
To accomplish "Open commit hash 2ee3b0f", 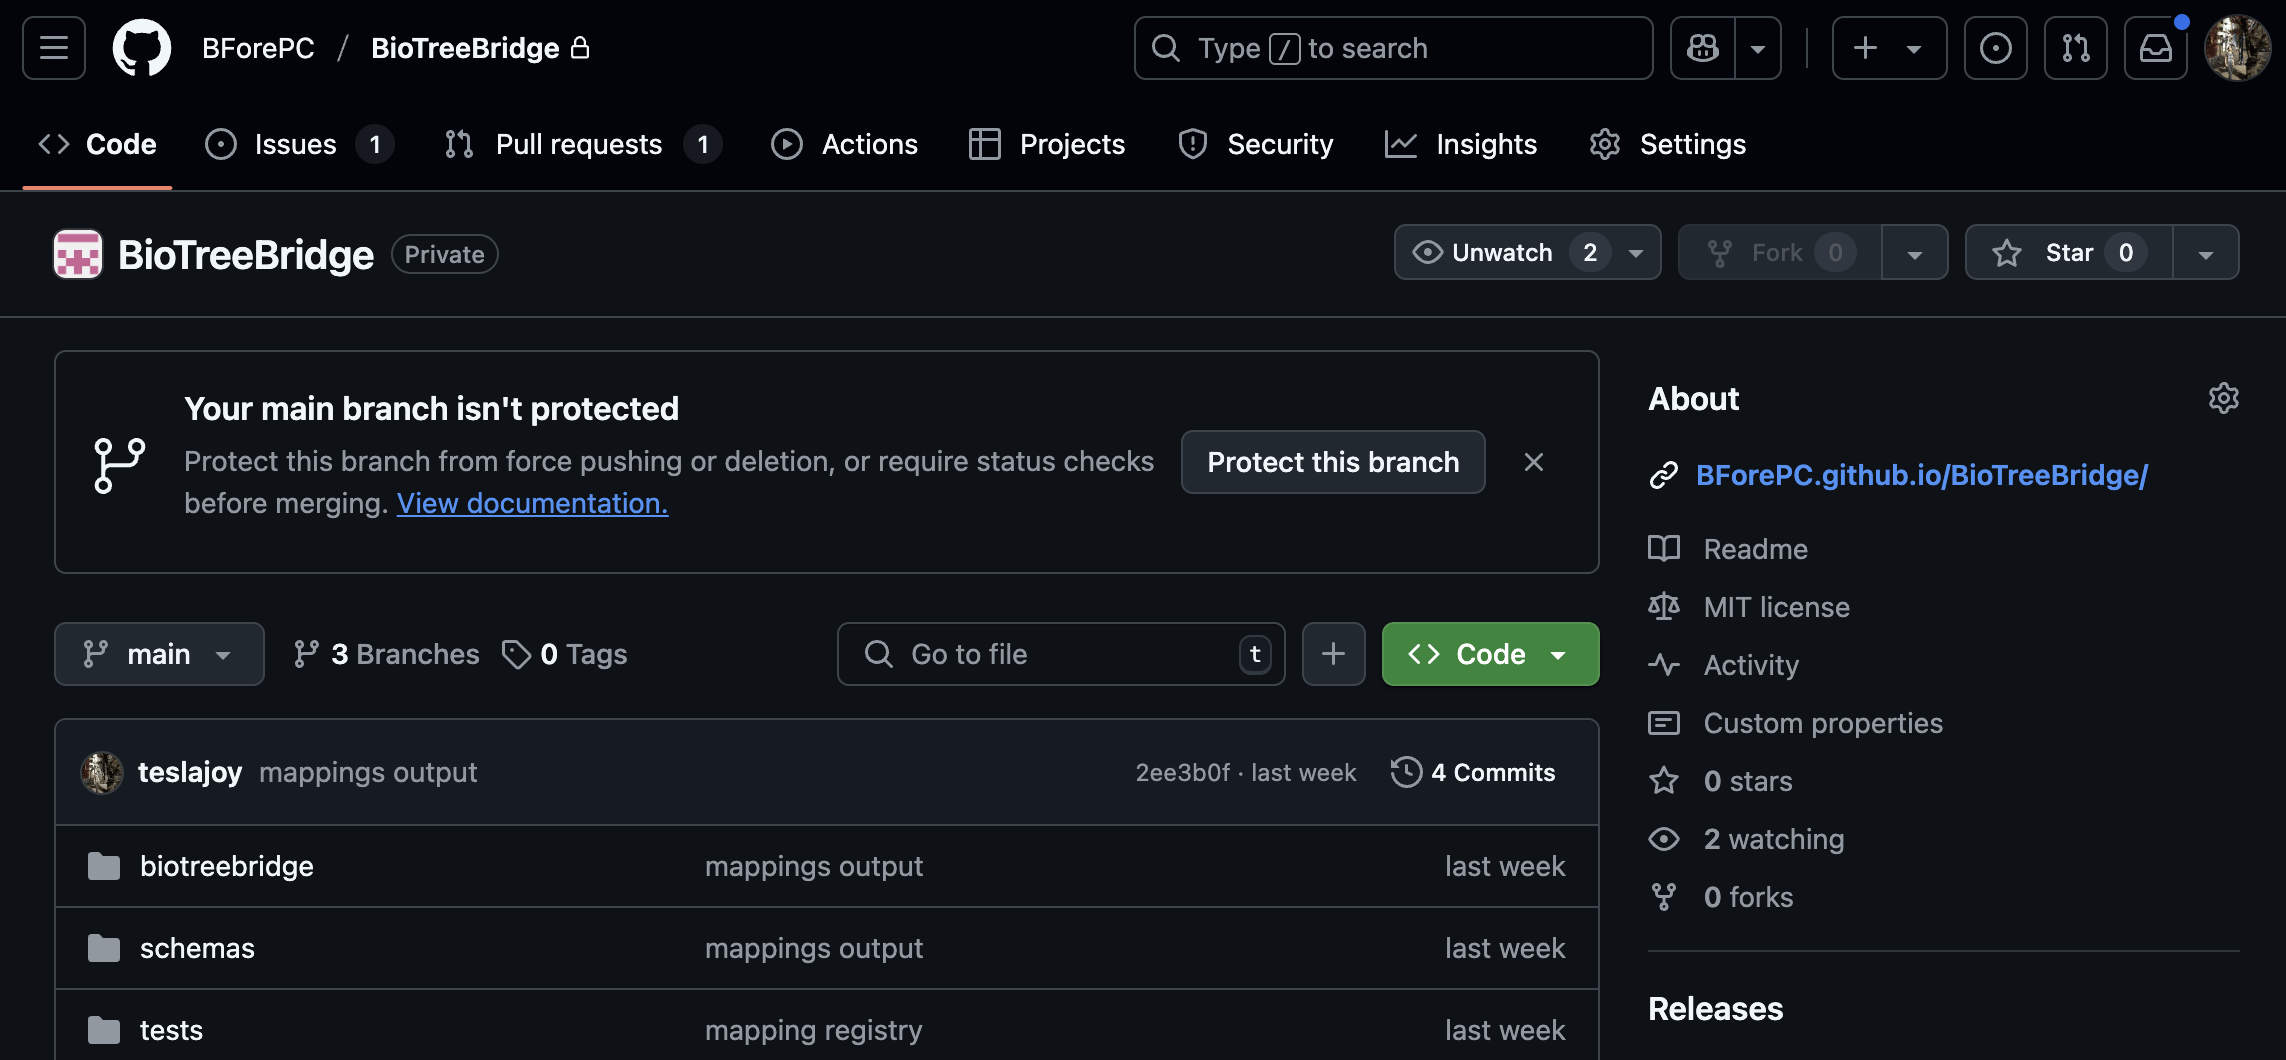I will [1183, 772].
